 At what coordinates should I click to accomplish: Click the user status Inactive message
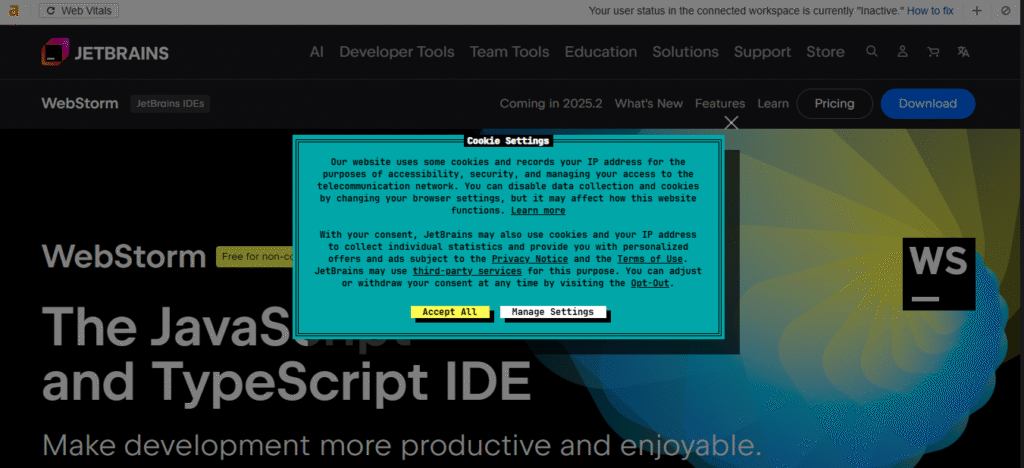(x=746, y=10)
